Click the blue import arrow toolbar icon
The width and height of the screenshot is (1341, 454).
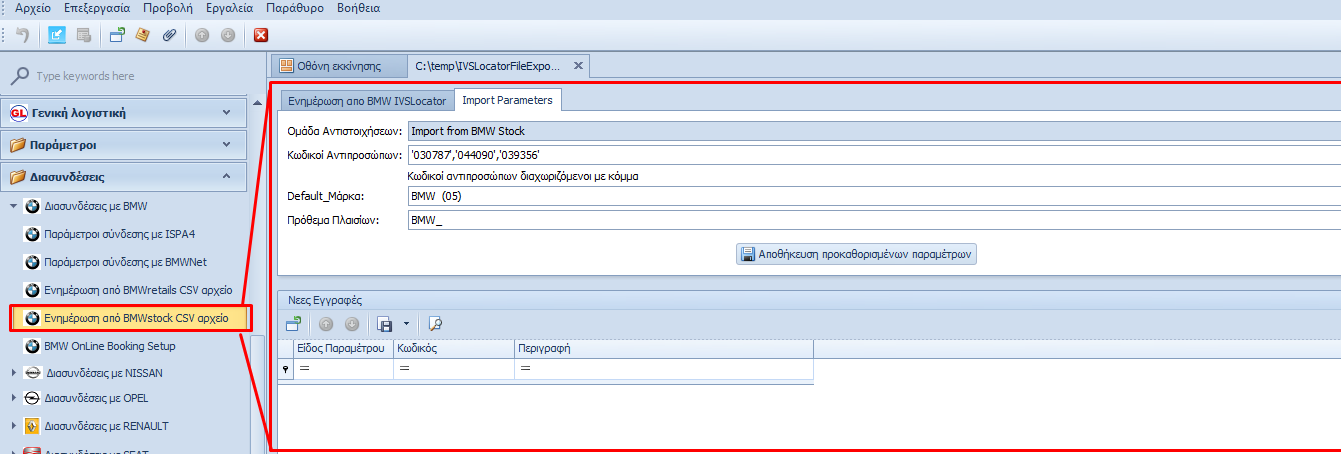tap(58, 35)
